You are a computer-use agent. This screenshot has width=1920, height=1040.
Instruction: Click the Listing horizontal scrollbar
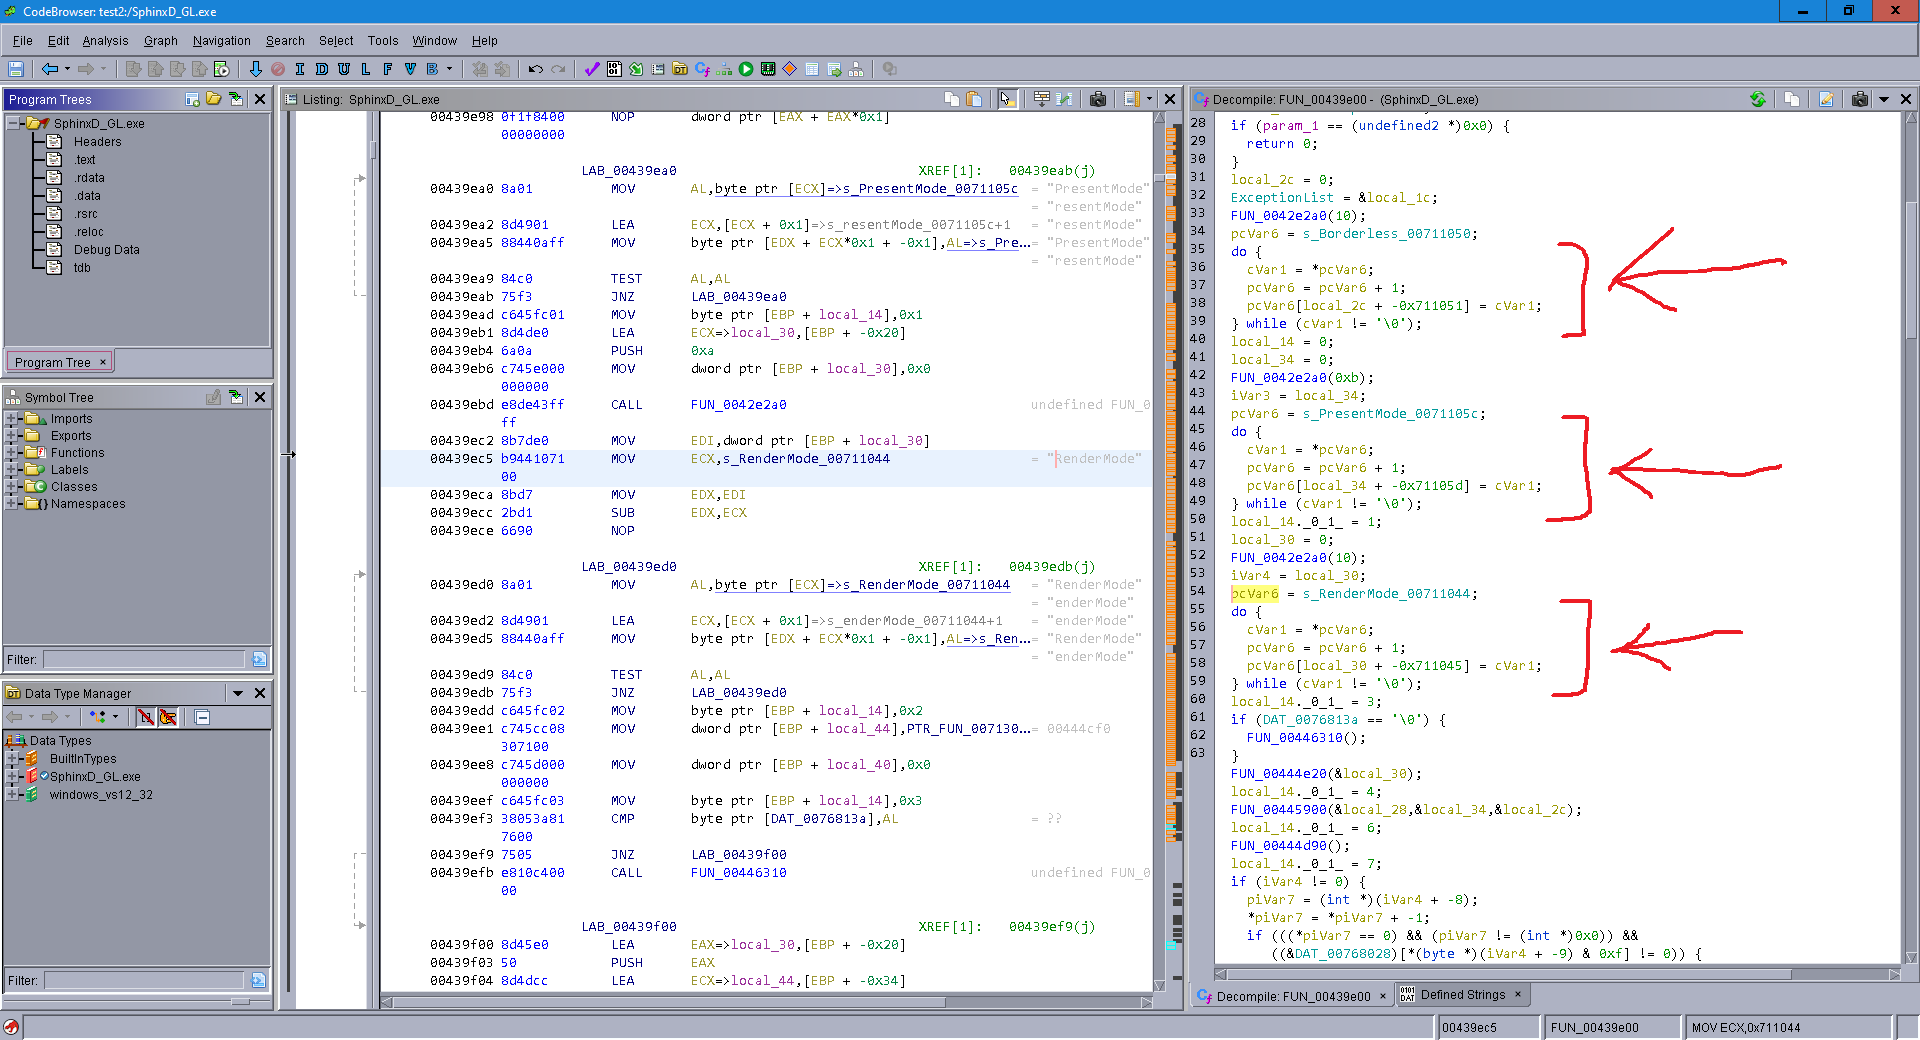(670, 1001)
